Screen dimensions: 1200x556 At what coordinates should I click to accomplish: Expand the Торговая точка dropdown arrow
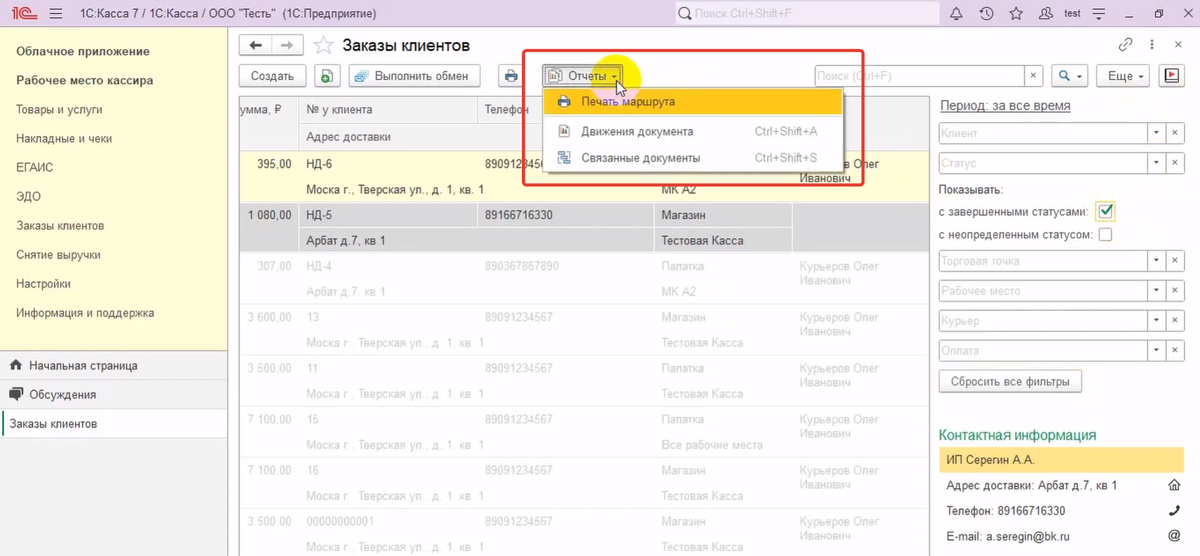[1156, 261]
